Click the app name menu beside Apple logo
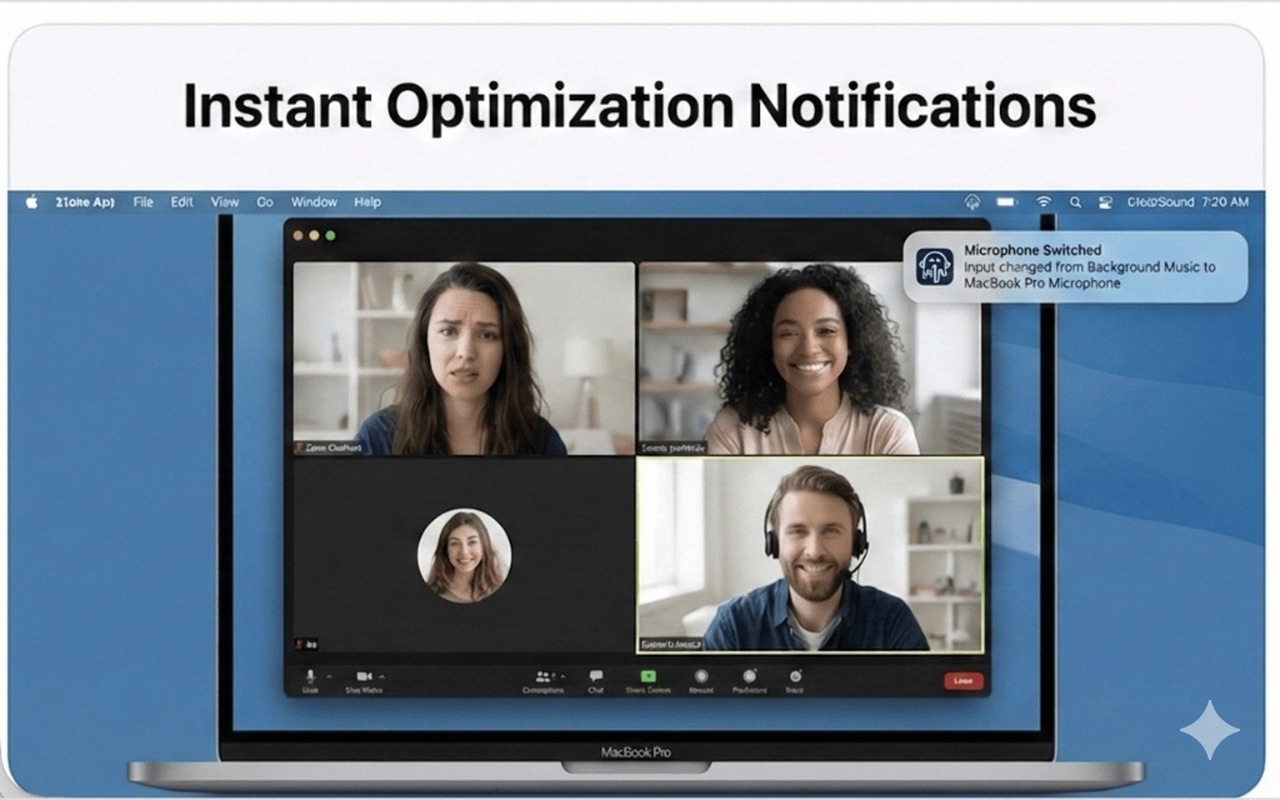 (x=85, y=202)
